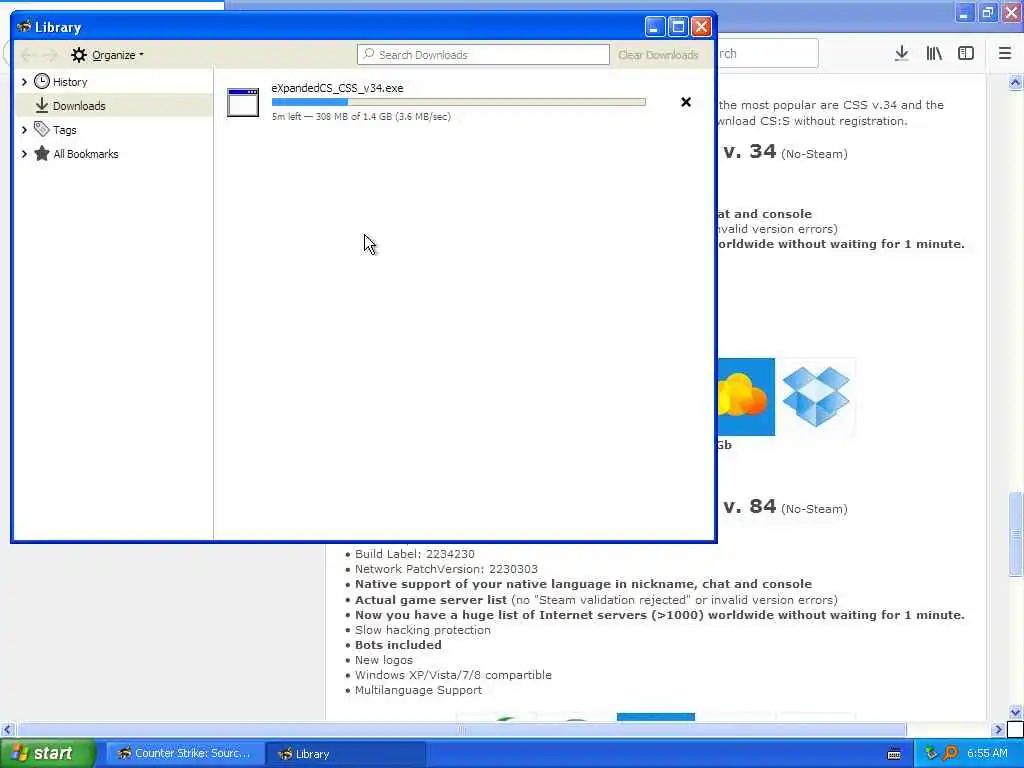Click the vertical scrollbar down arrow

pos(1015,712)
